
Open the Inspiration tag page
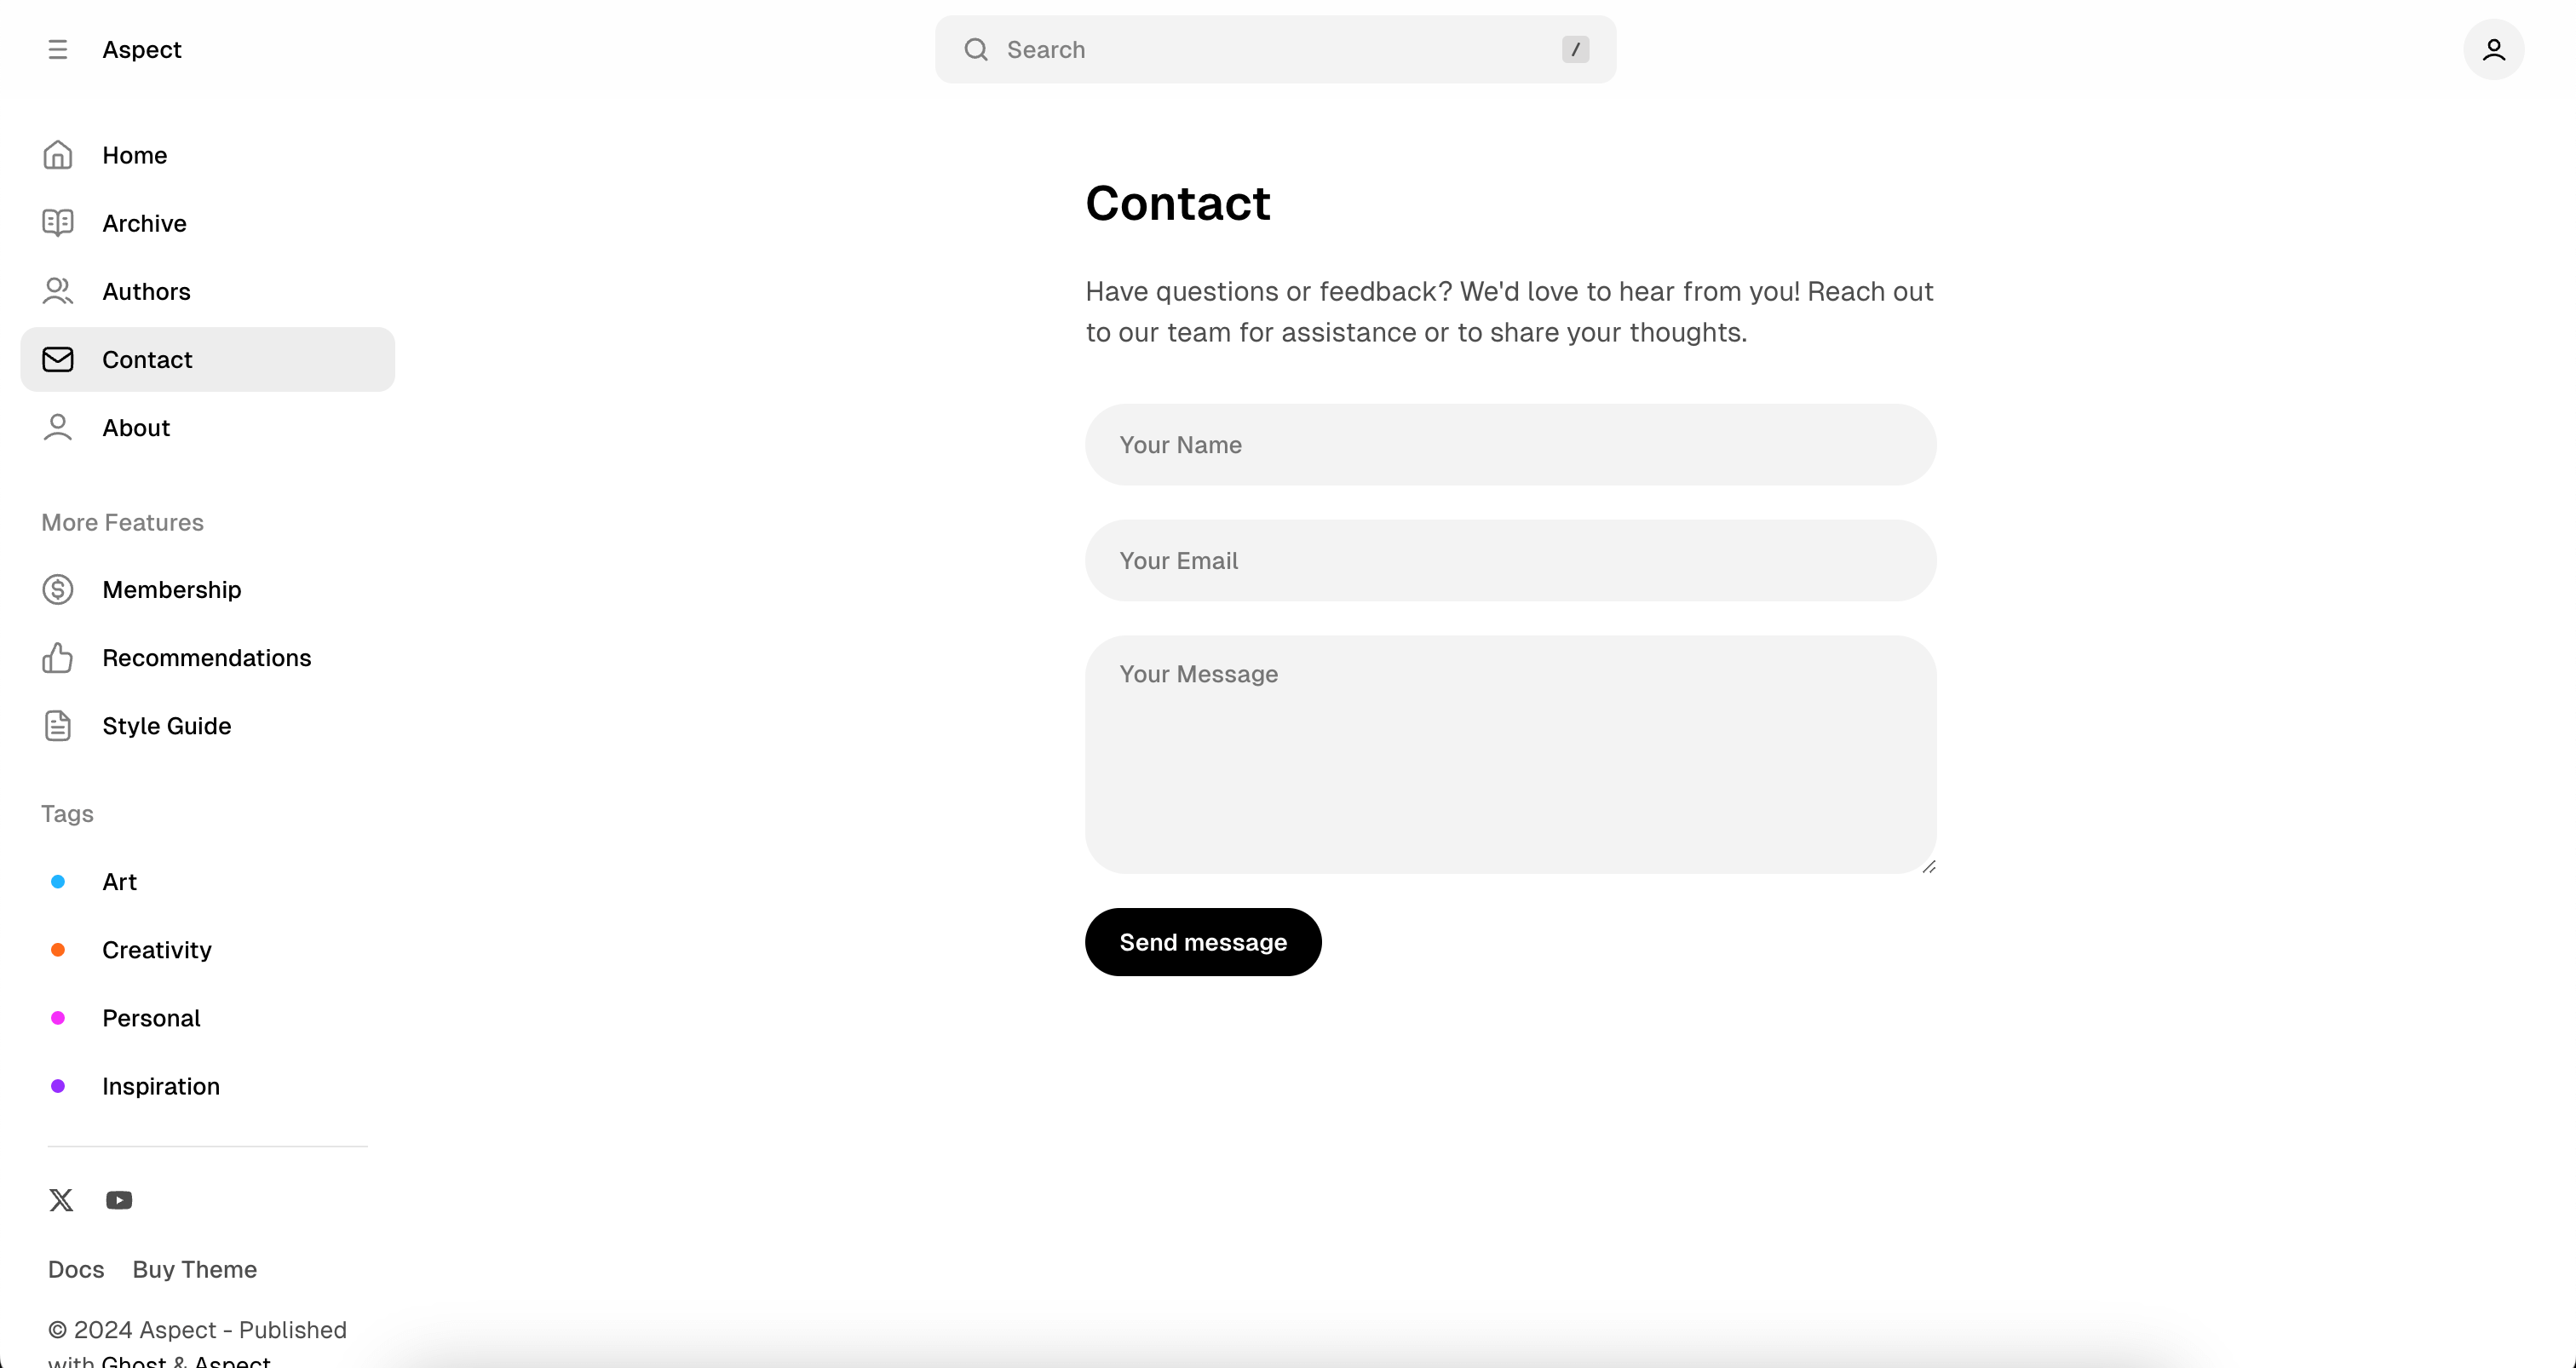pos(161,1086)
